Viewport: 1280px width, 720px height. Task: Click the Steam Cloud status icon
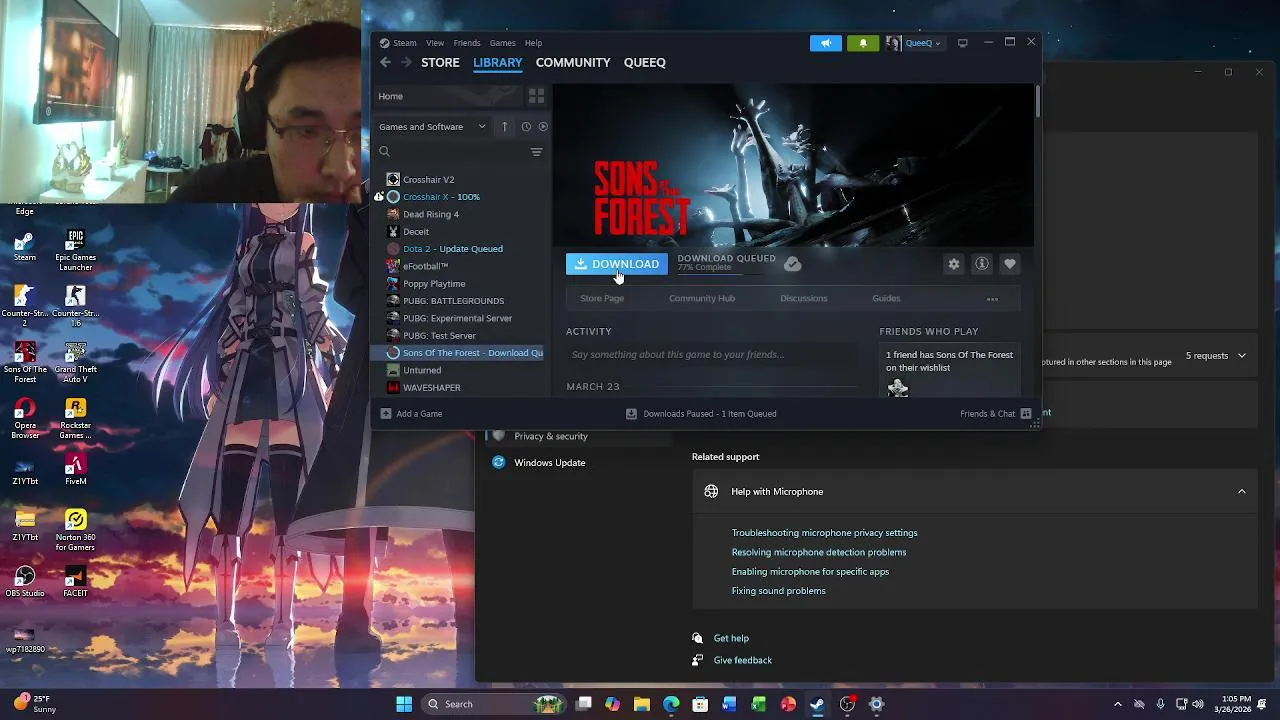coord(792,264)
